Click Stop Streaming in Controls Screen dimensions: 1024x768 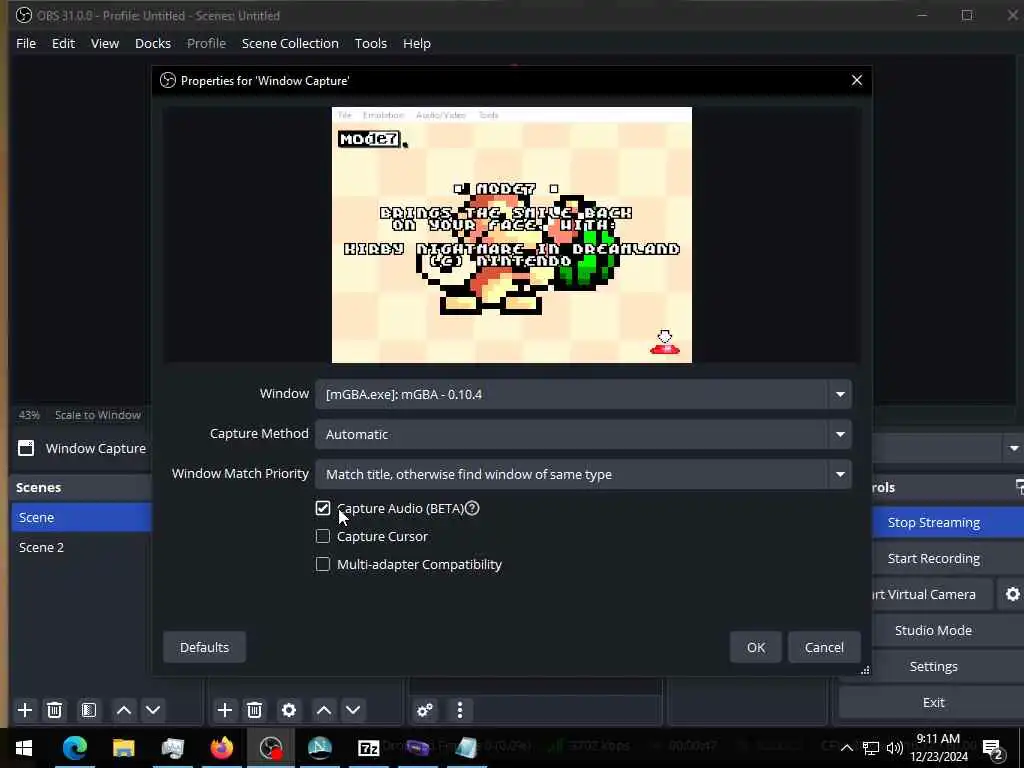pos(934,522)
